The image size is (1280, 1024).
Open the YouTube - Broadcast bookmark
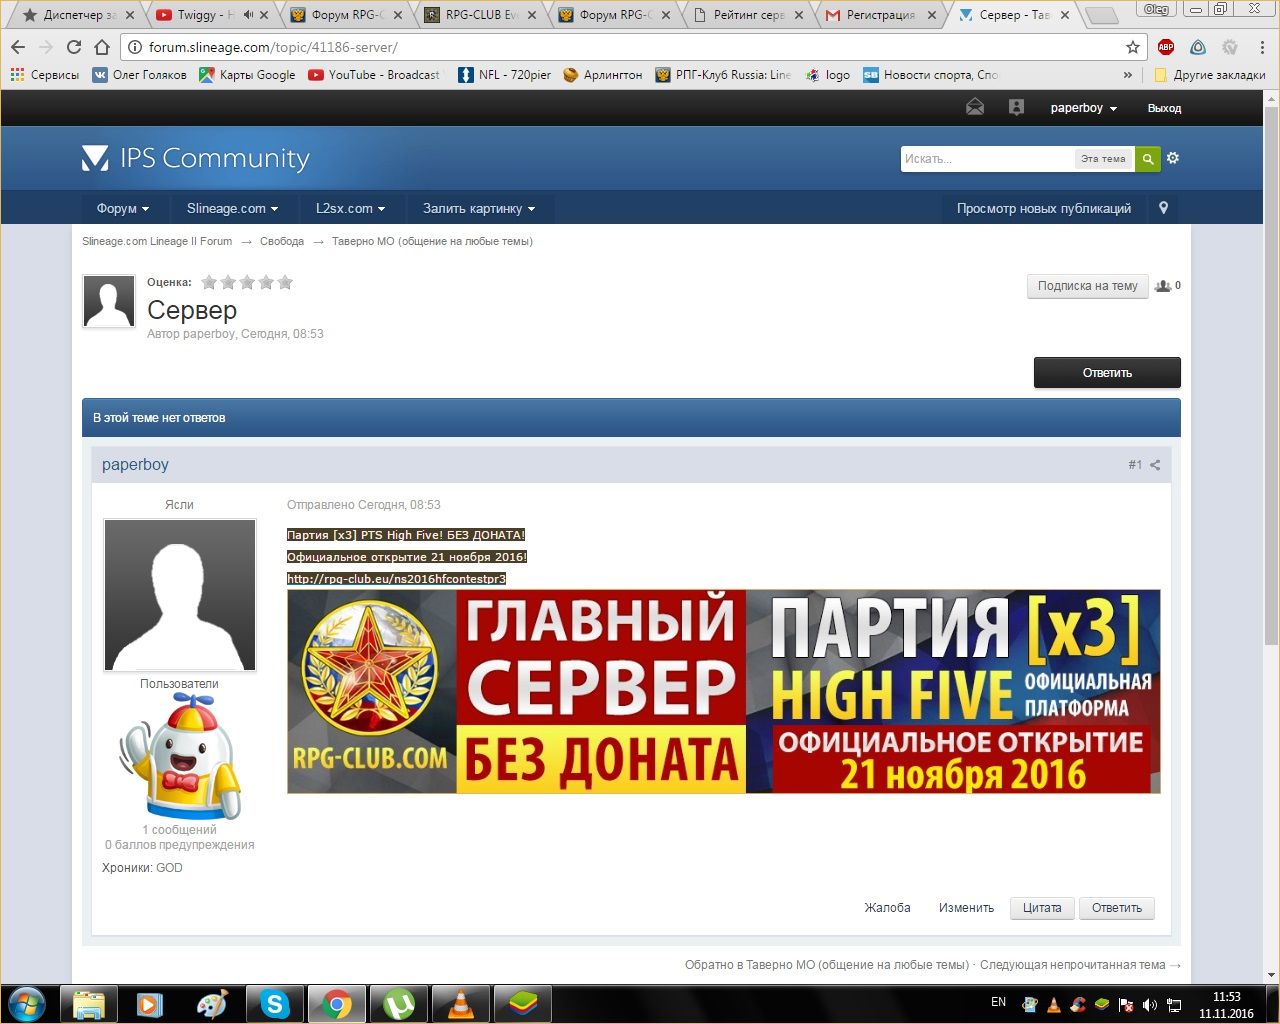click(x=373, y=75)
